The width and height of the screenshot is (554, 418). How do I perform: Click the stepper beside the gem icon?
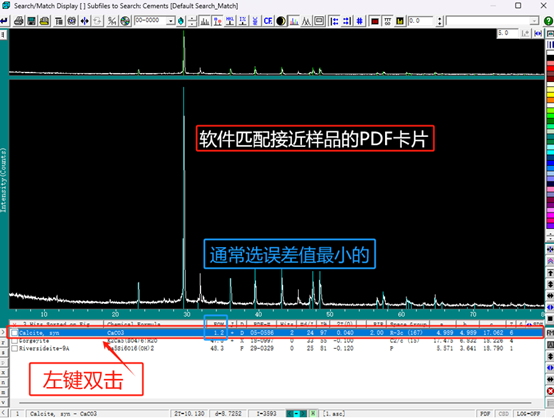(192, 21)
